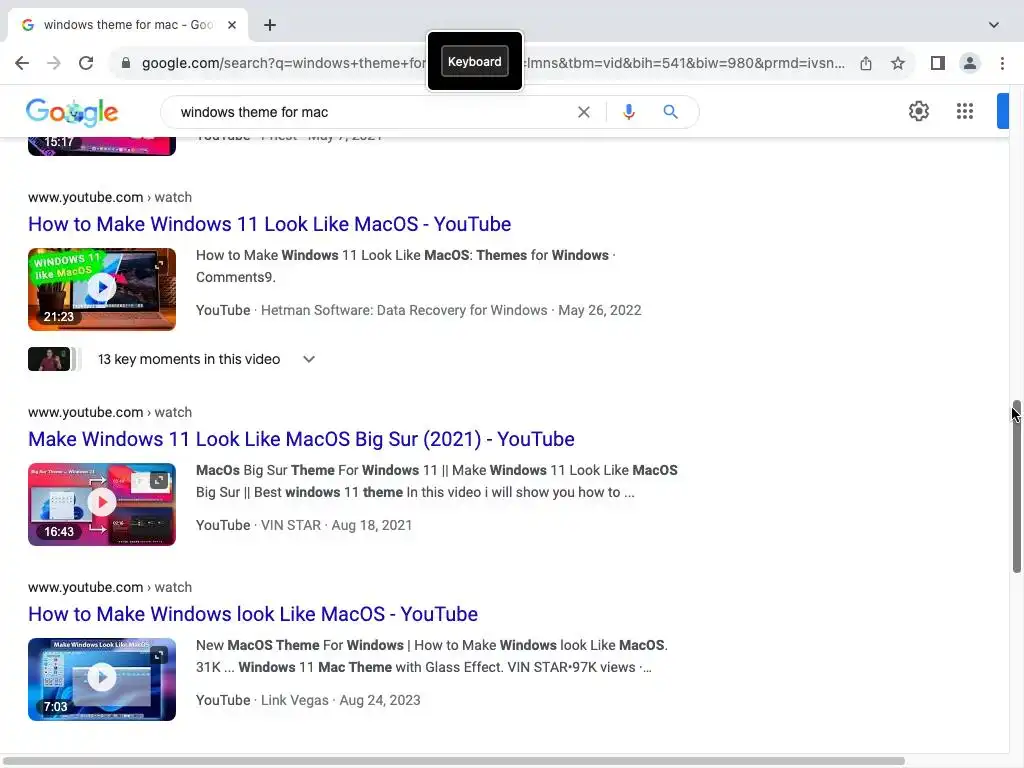Click 'Link Vegas · Aug 24, 2023' text
1024x768 pixels.
tap(340, 700)
